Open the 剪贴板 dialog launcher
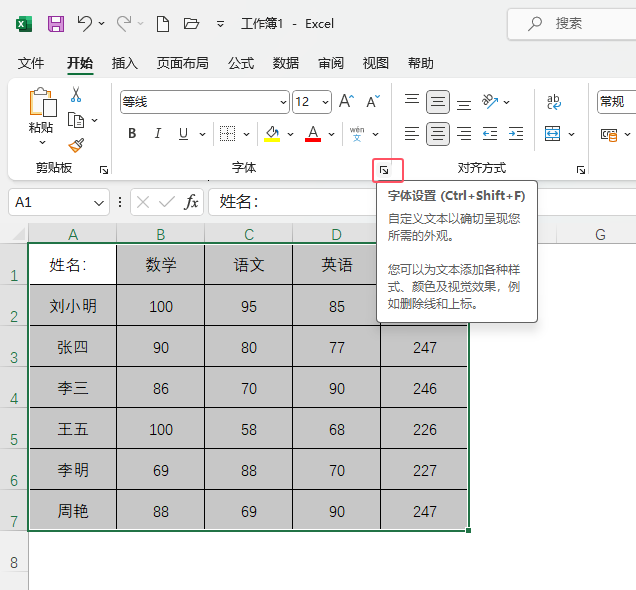This screenshot has width=636, height=590. pyautogui.click(x=104, y=170)
